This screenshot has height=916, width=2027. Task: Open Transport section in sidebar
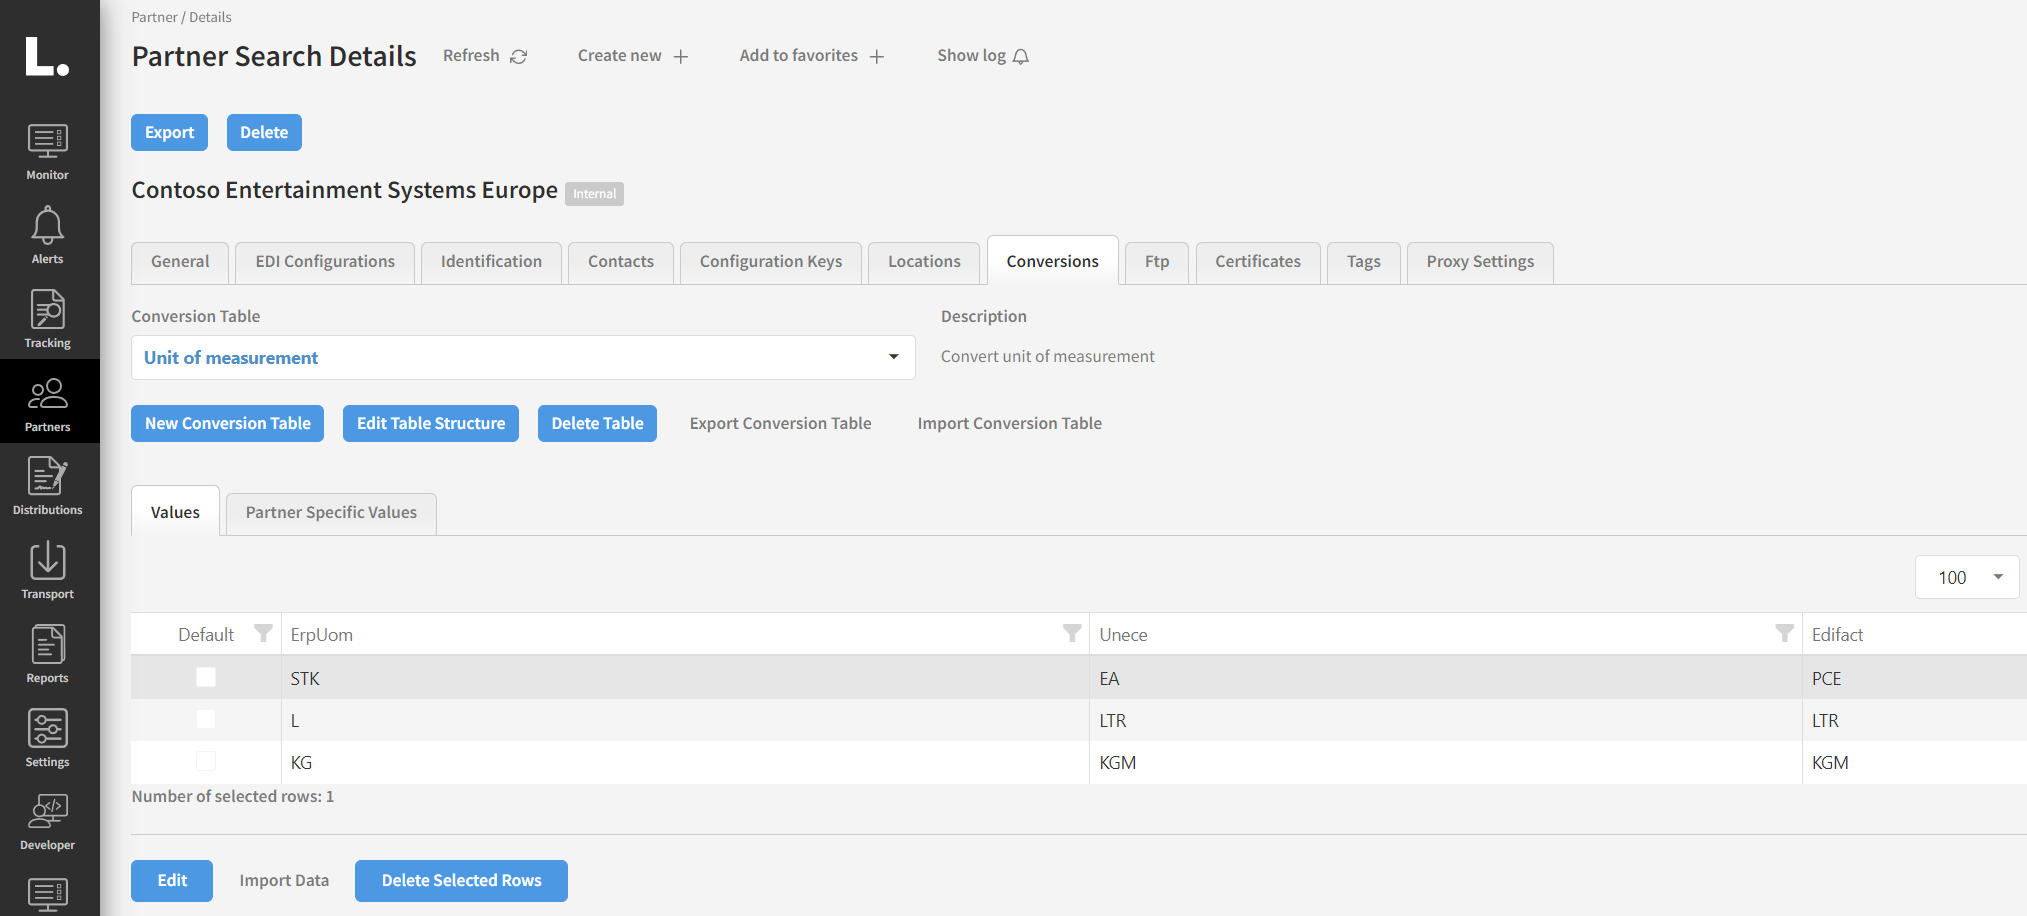[48, 571]
